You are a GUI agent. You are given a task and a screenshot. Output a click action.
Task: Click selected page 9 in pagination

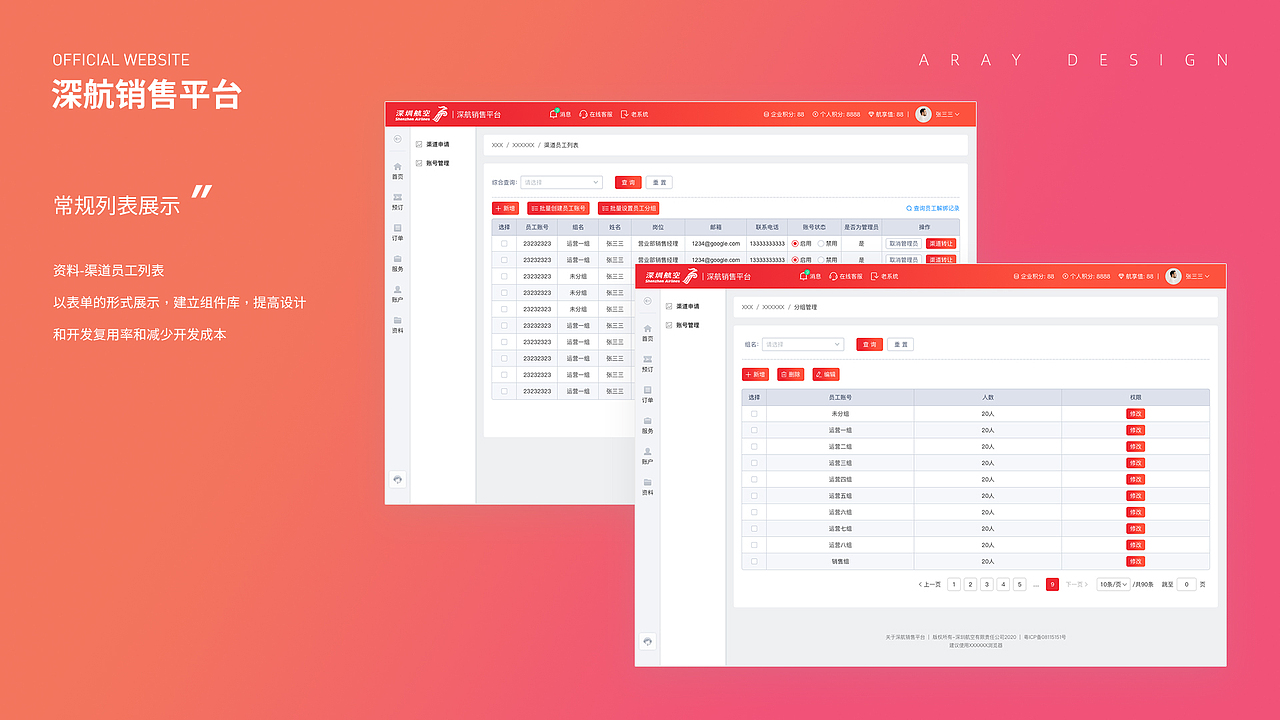point(1052,584)
